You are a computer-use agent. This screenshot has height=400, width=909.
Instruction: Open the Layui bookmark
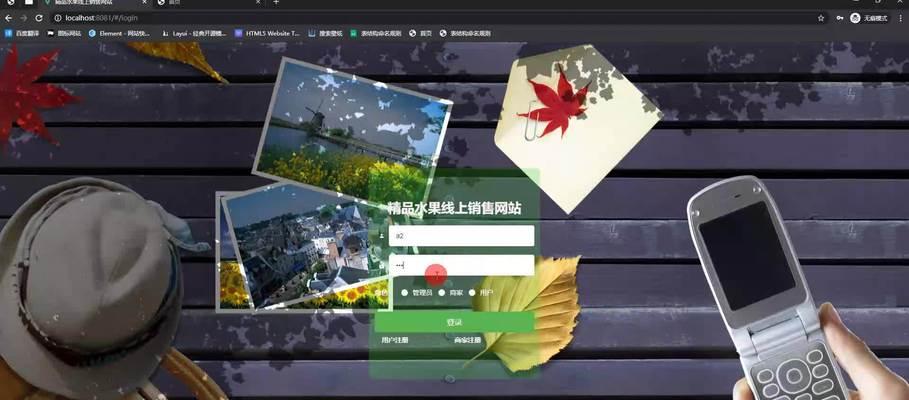click(x=194, y=34)
